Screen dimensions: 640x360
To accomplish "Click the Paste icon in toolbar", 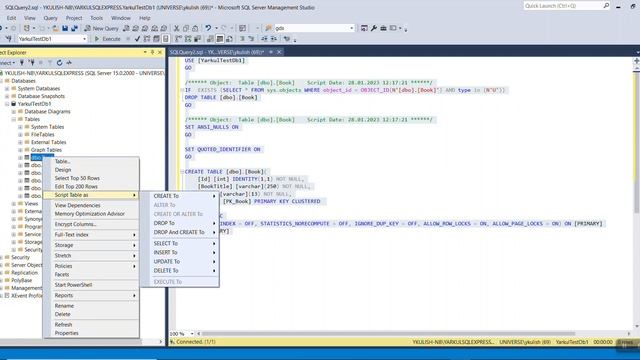I will tap(195, 28).
